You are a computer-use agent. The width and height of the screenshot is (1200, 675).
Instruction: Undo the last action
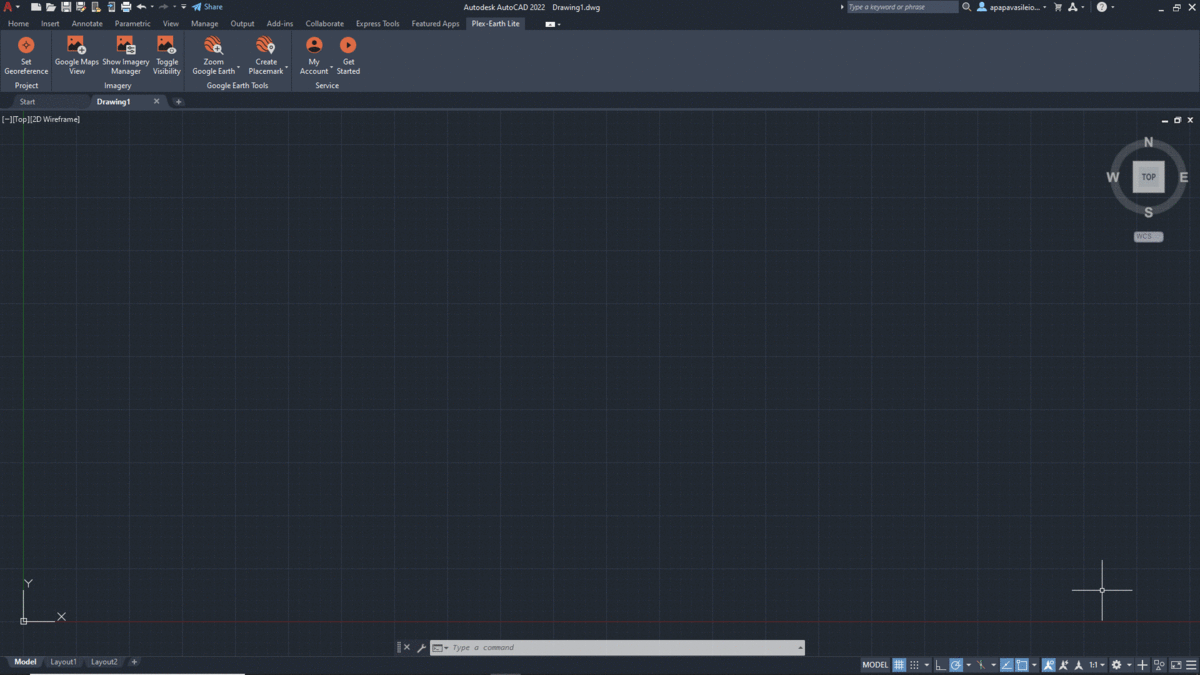pyautogui.click(x=141, y=7)
